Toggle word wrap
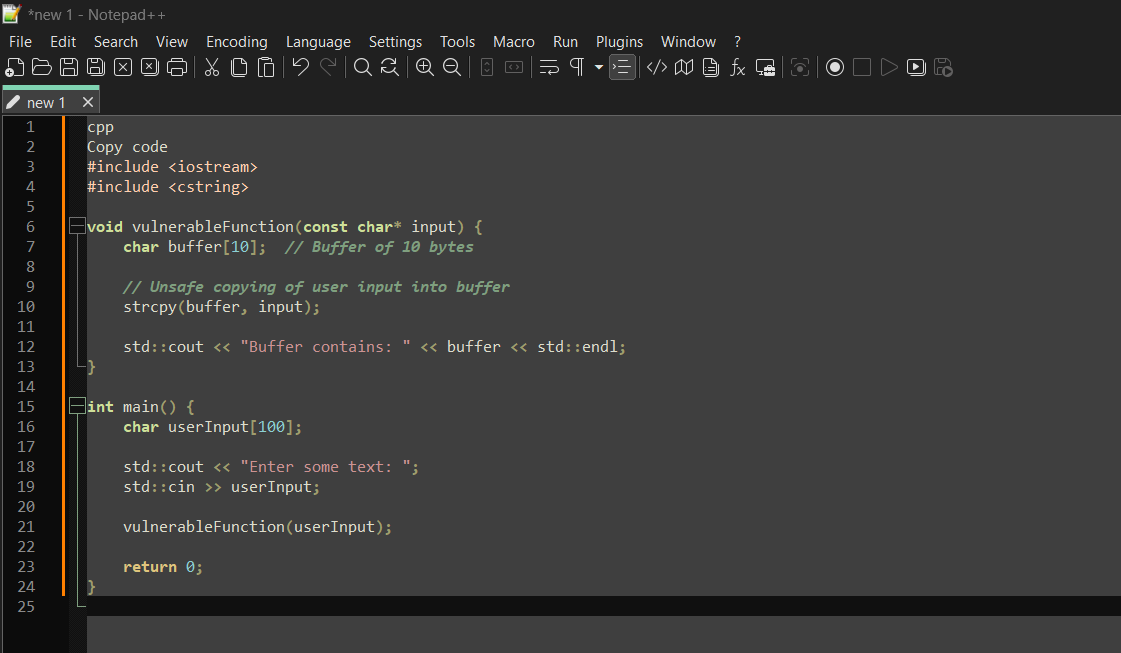 click(x=547, y=67)
